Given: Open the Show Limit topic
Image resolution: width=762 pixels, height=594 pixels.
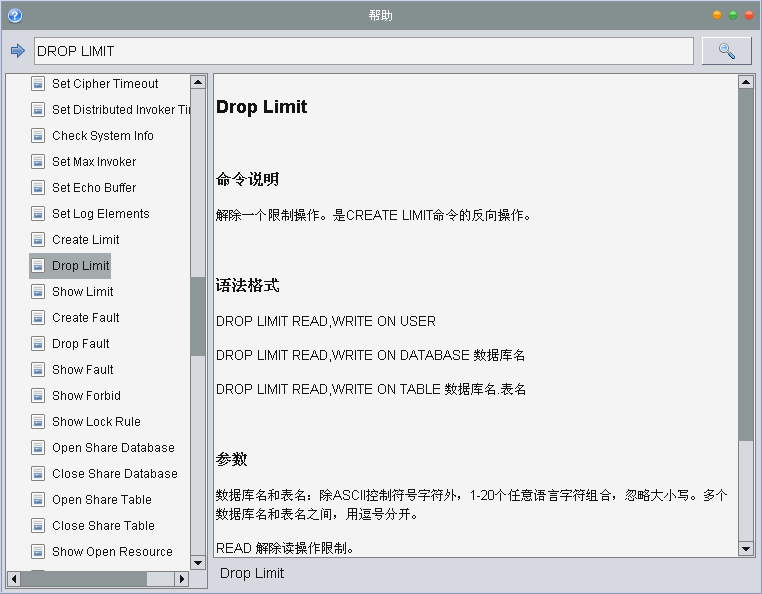Looking at the screenshot, I should coord(83,292).
